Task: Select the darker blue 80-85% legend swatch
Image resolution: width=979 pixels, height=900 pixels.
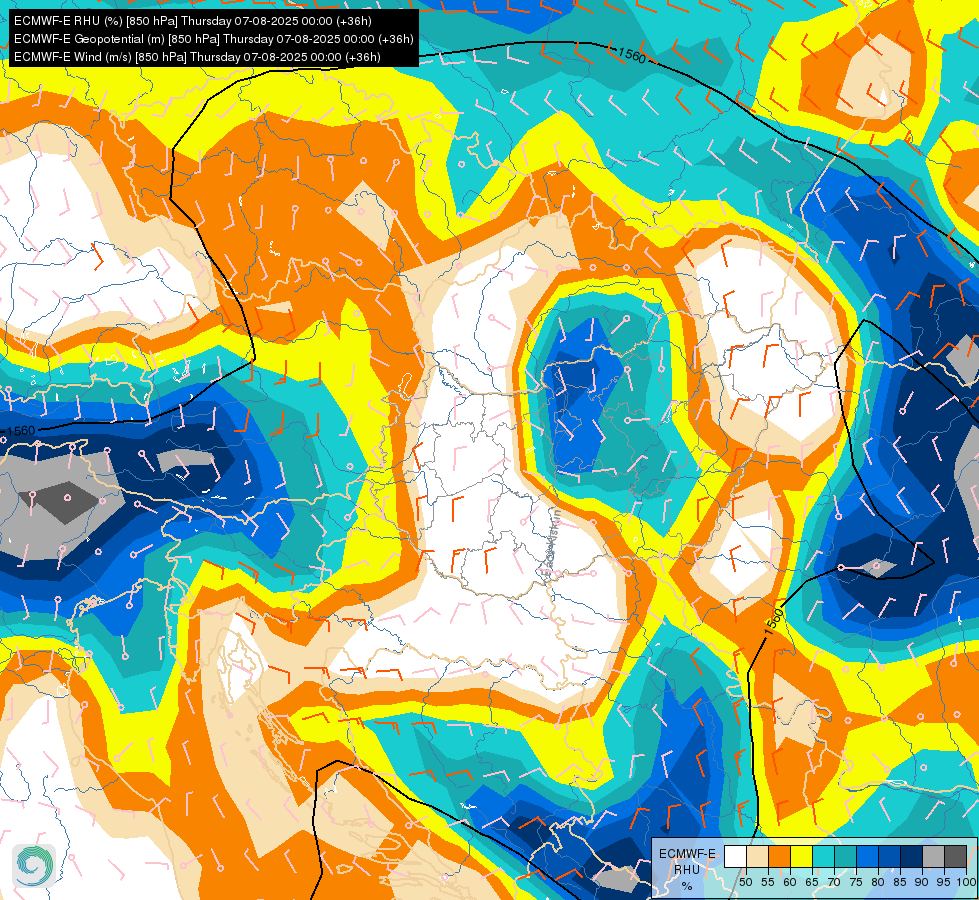Action: click(x=890, y=856)
